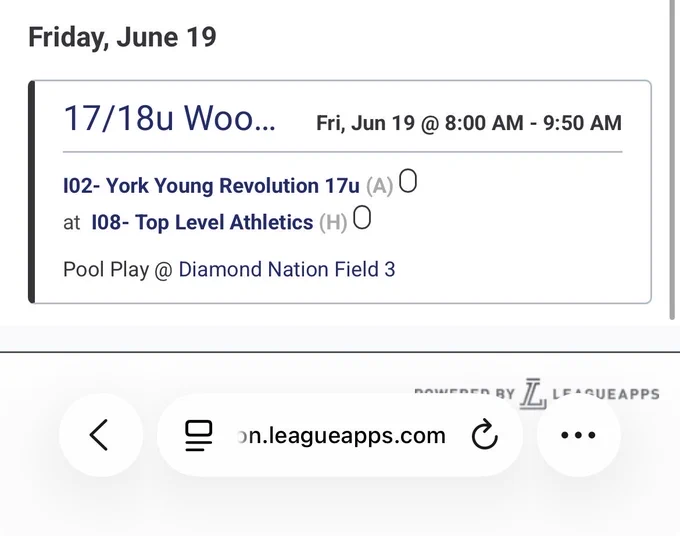This screenshot has height=536, width=680.
Task: Click the (A) away marker
Action: [379, 186]
